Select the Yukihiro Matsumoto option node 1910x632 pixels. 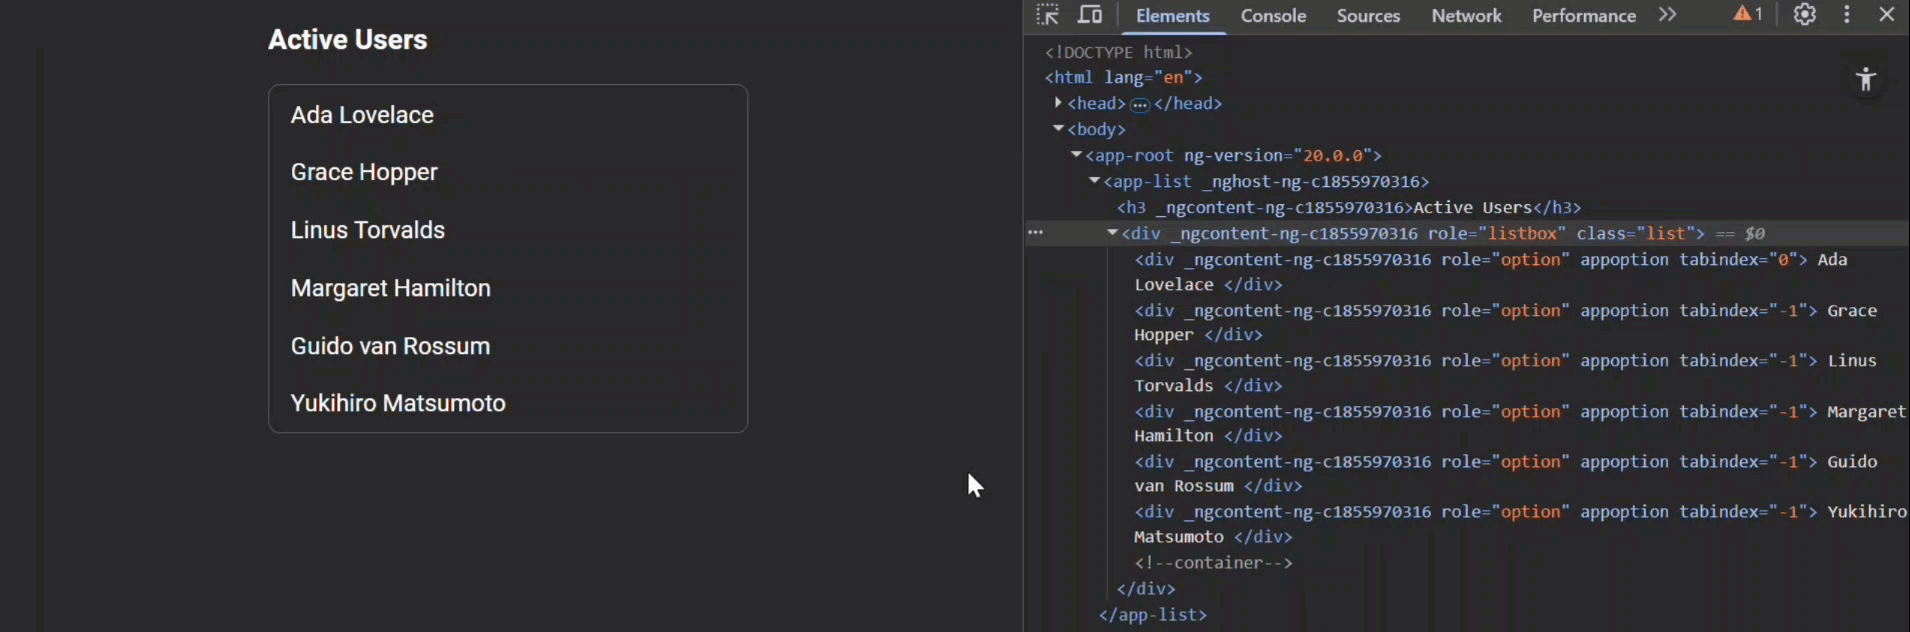(1520, 524)
